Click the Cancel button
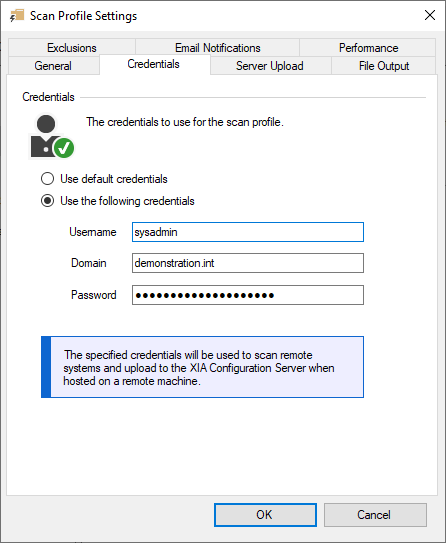This screenshot has height=543, width=446. point(375,515)
